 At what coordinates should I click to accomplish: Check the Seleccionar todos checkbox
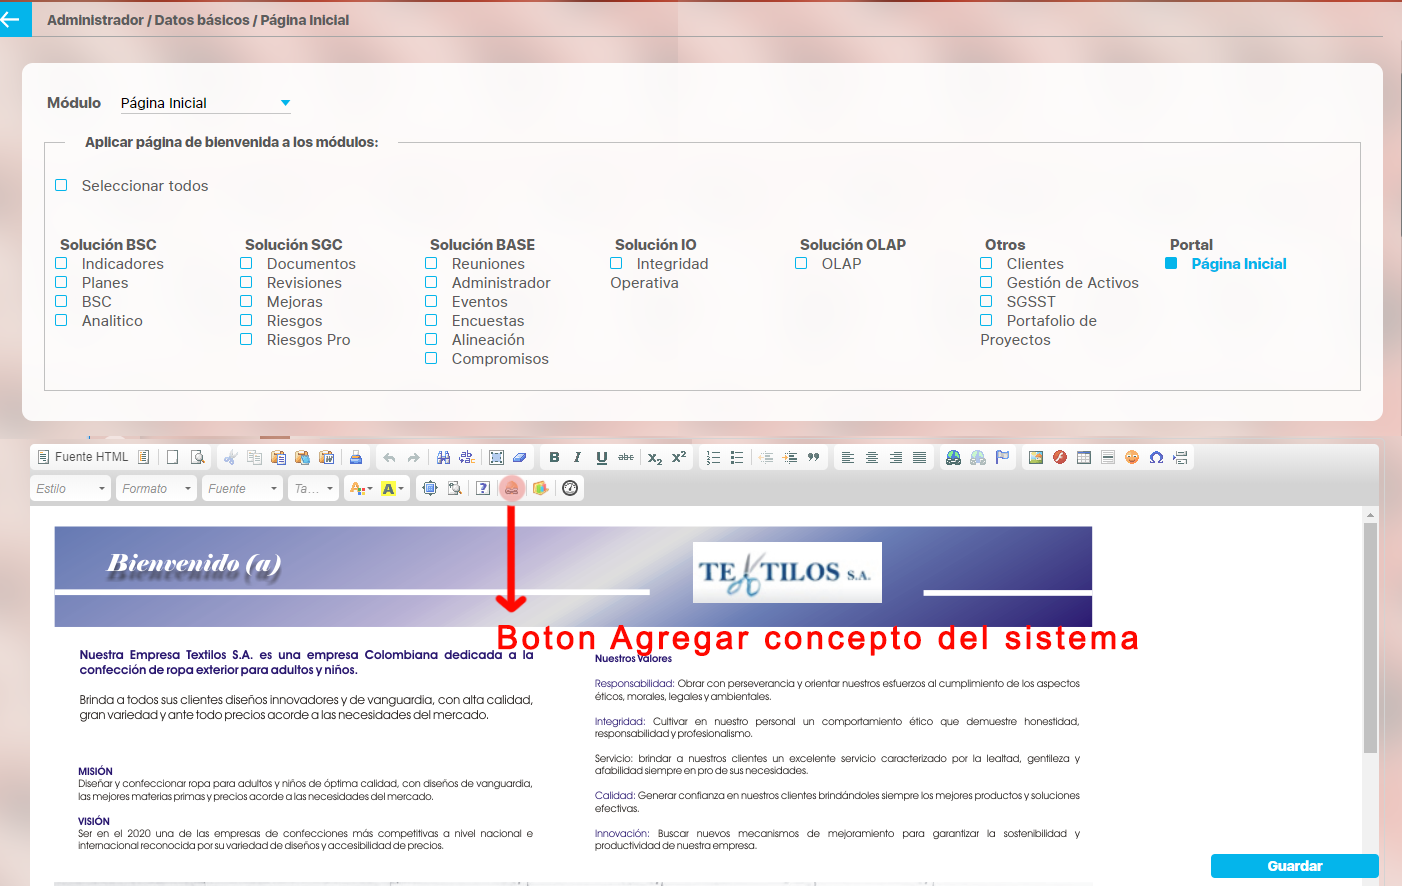[x=62, y=186]
